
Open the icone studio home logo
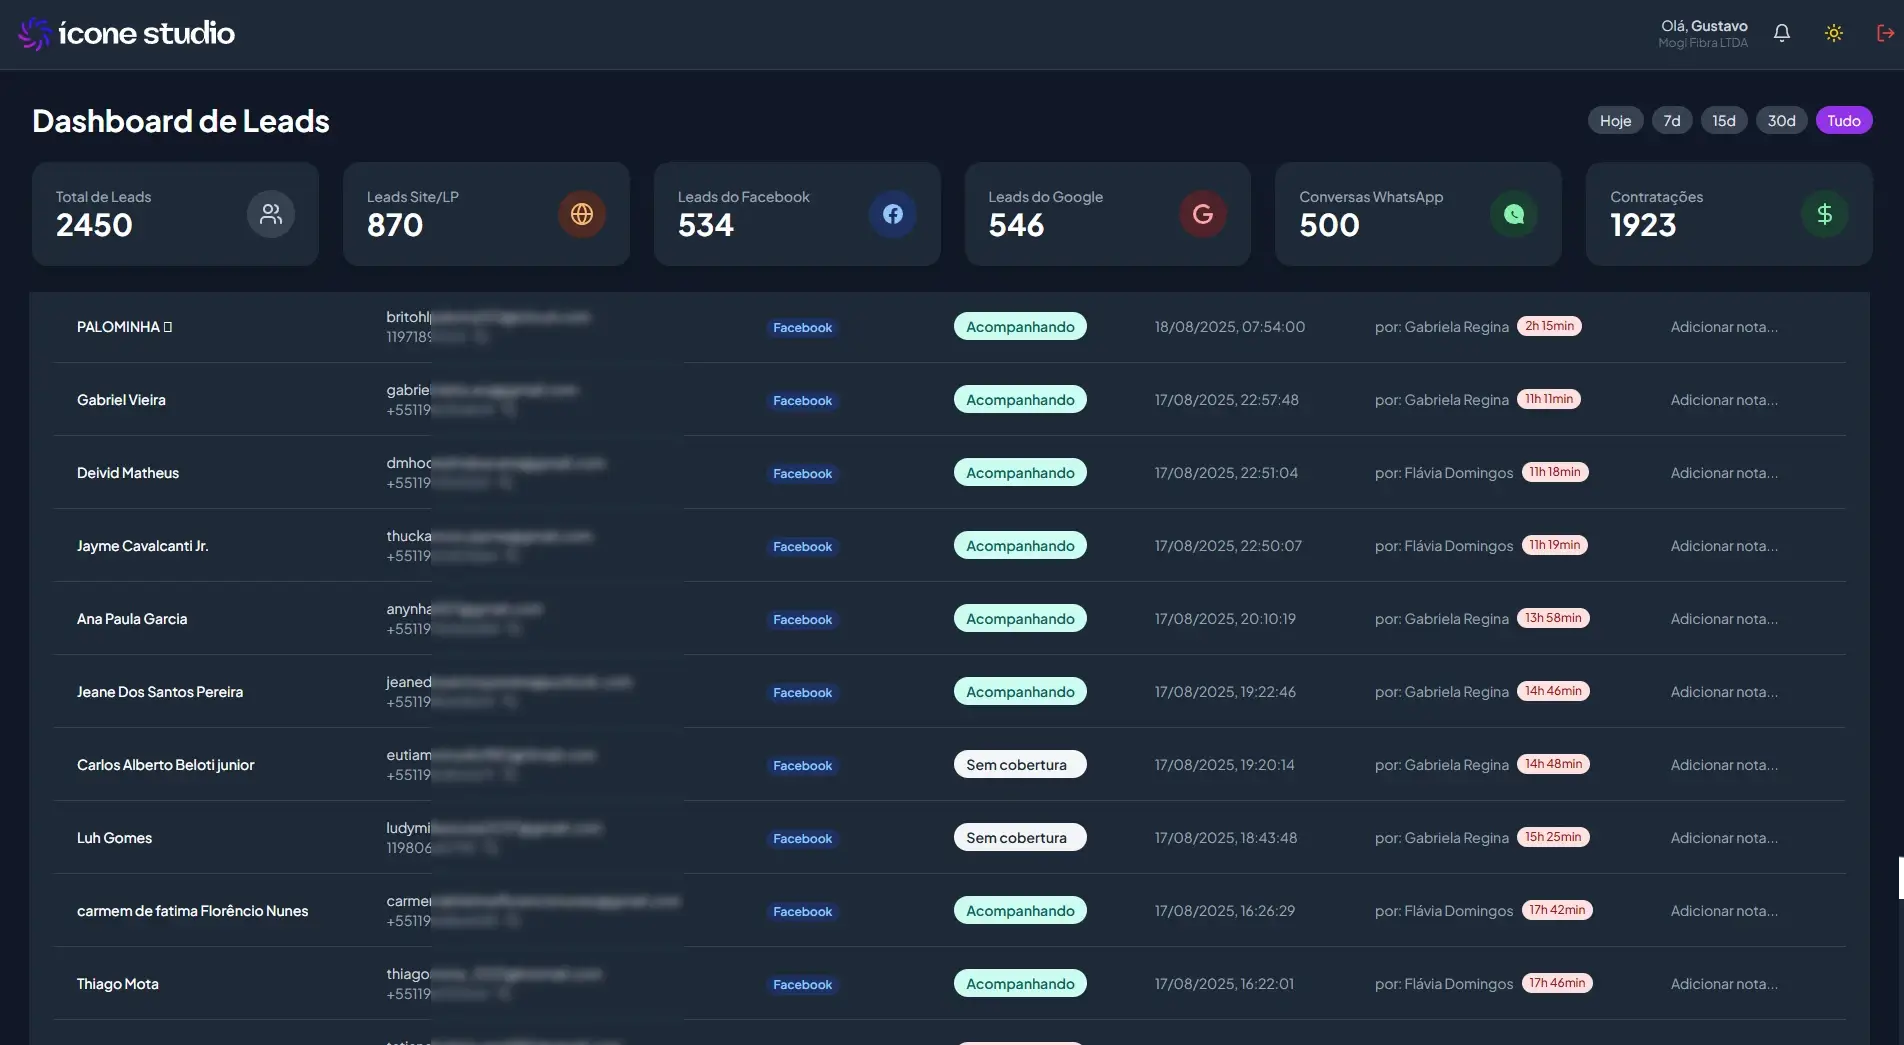tap(125, 32)
